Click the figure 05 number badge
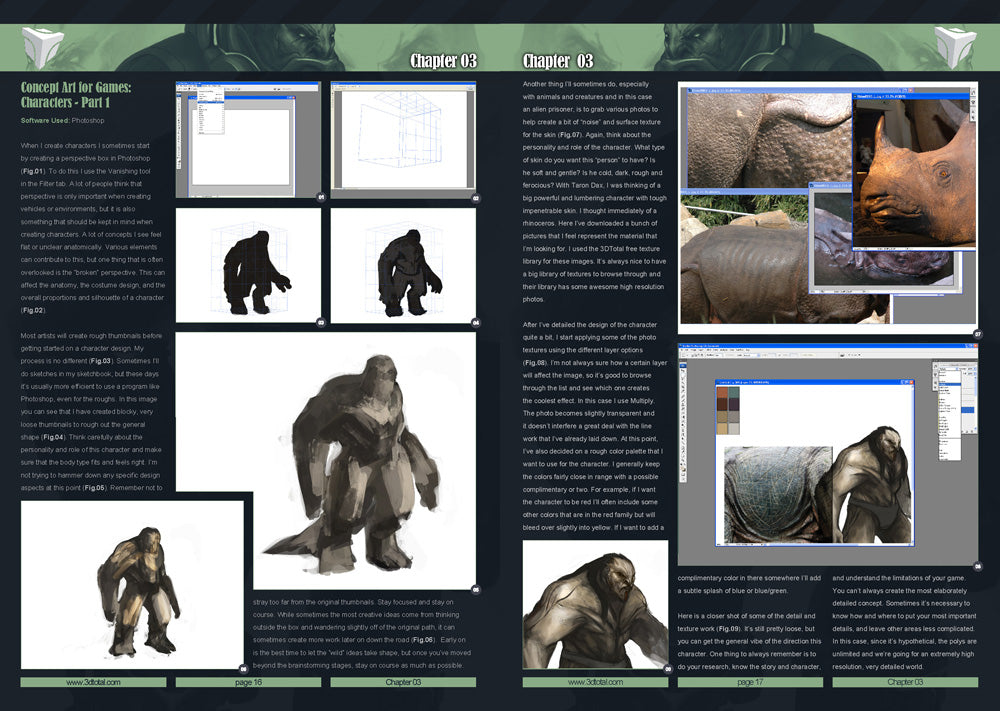The image size is (1000, 711). tap(476, 590)
